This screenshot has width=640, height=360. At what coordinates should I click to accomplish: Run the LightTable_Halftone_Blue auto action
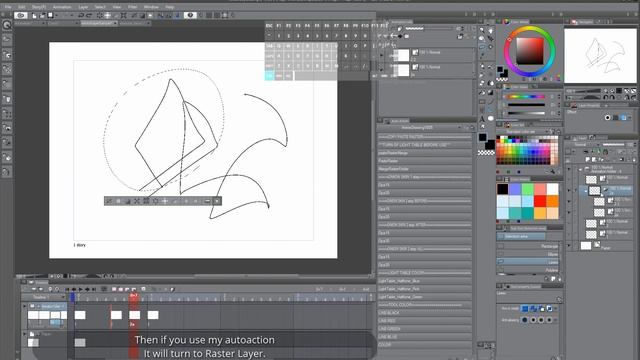coord(425,281)
